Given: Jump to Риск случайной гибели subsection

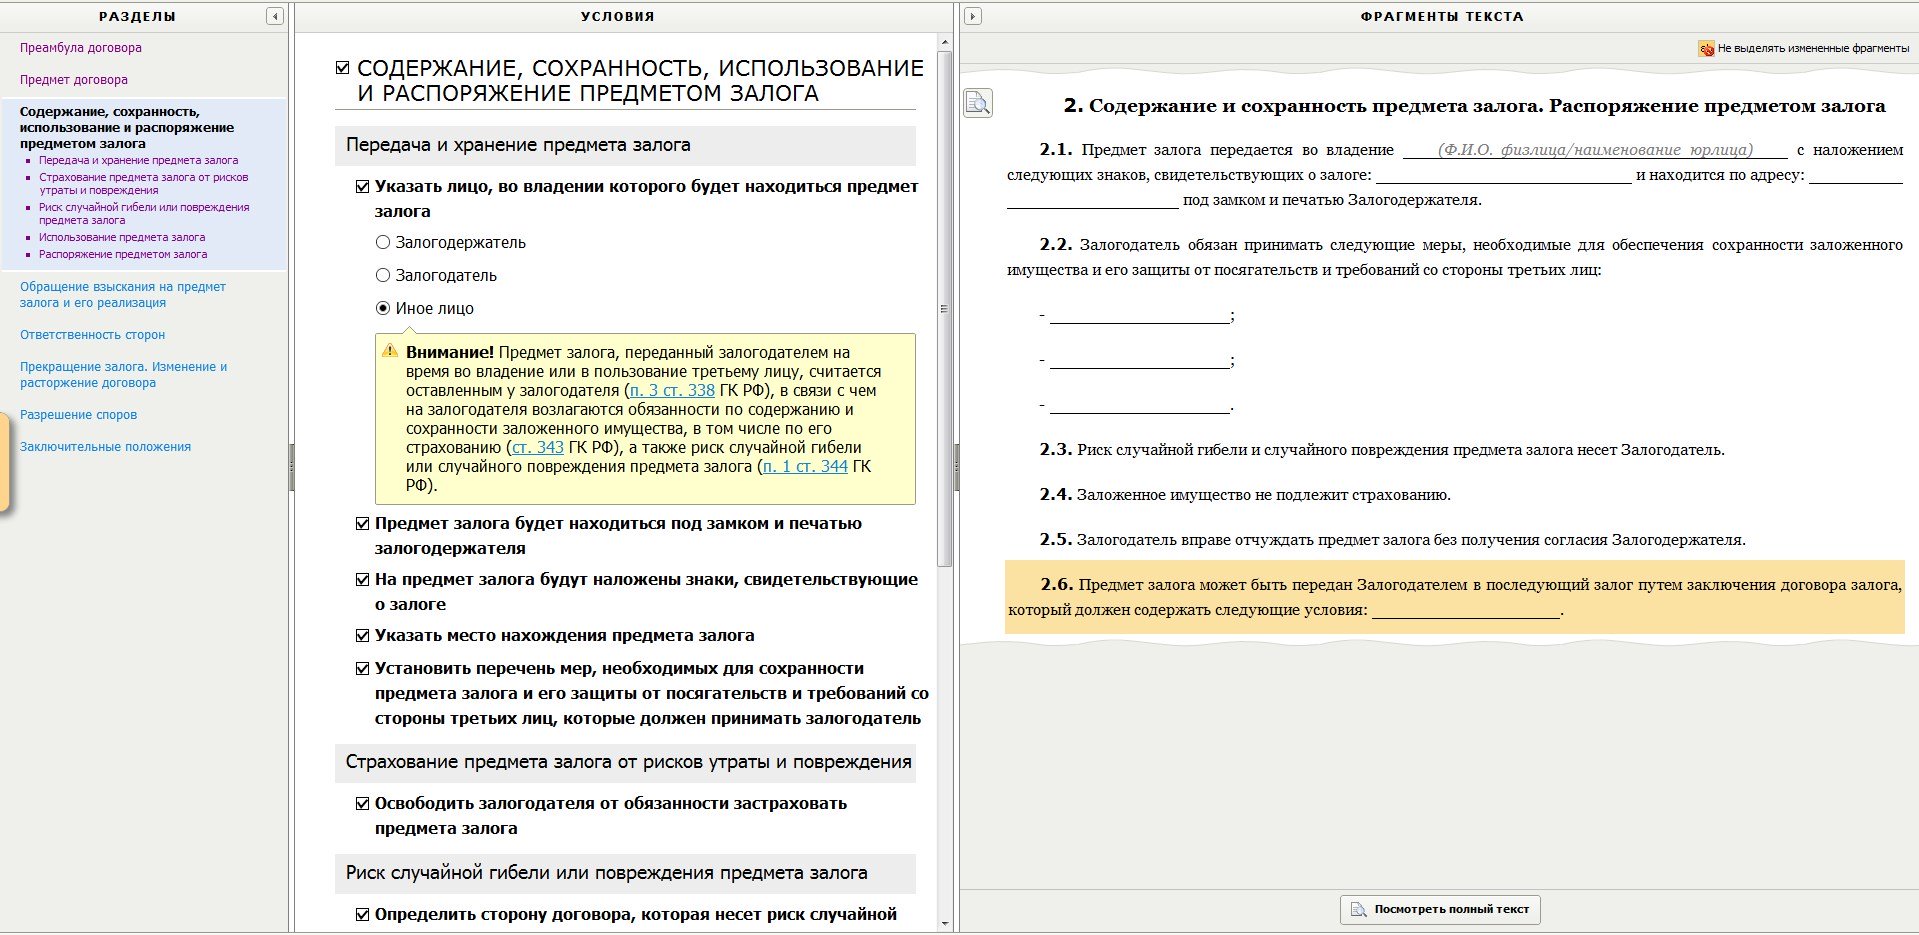Looking at the screenshot, I should 144,213.
